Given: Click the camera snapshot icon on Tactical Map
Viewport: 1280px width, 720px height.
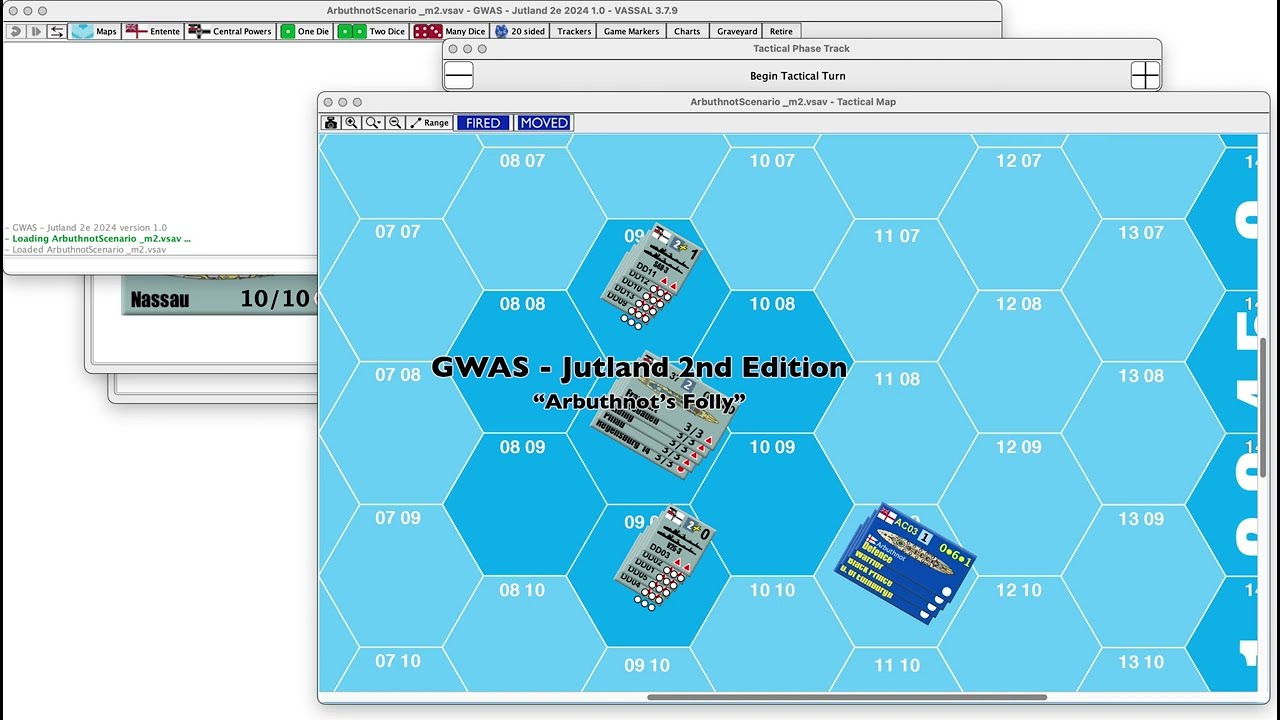Looking at the screenshot, I should (331, 123).
